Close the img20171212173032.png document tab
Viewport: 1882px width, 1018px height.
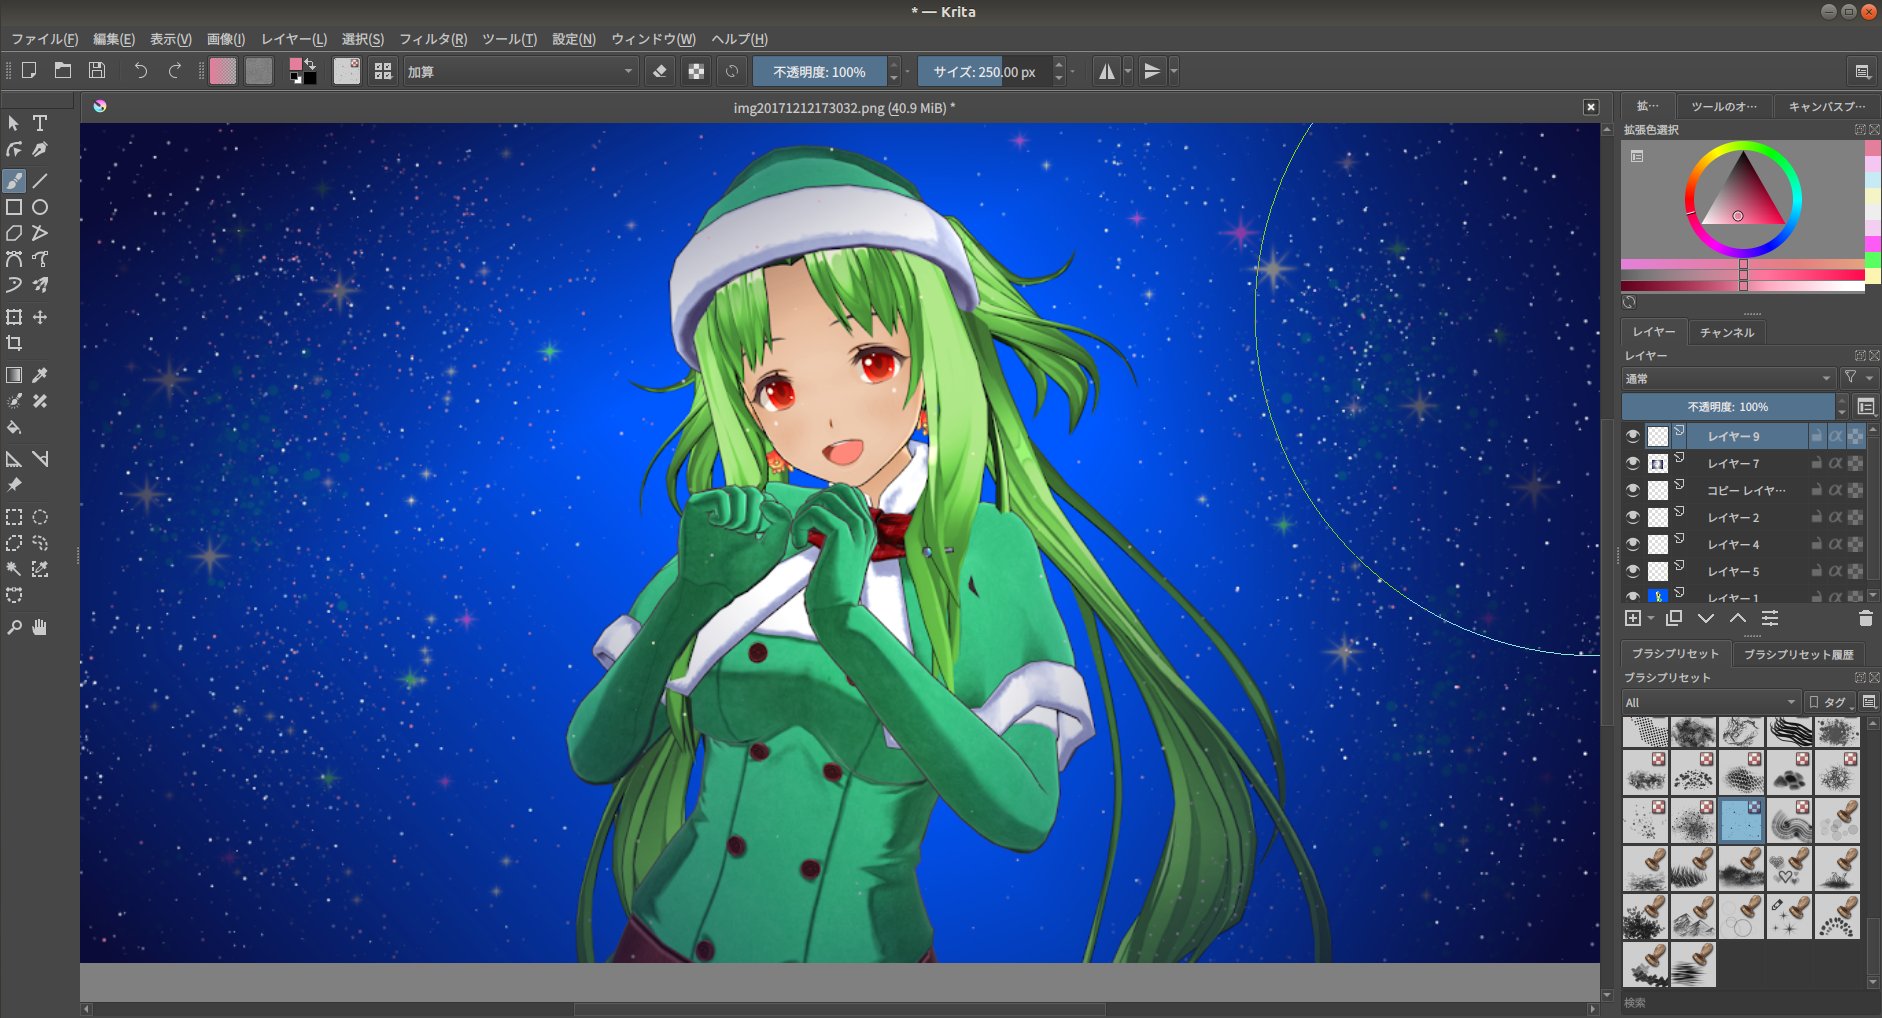click(1591, 107)
